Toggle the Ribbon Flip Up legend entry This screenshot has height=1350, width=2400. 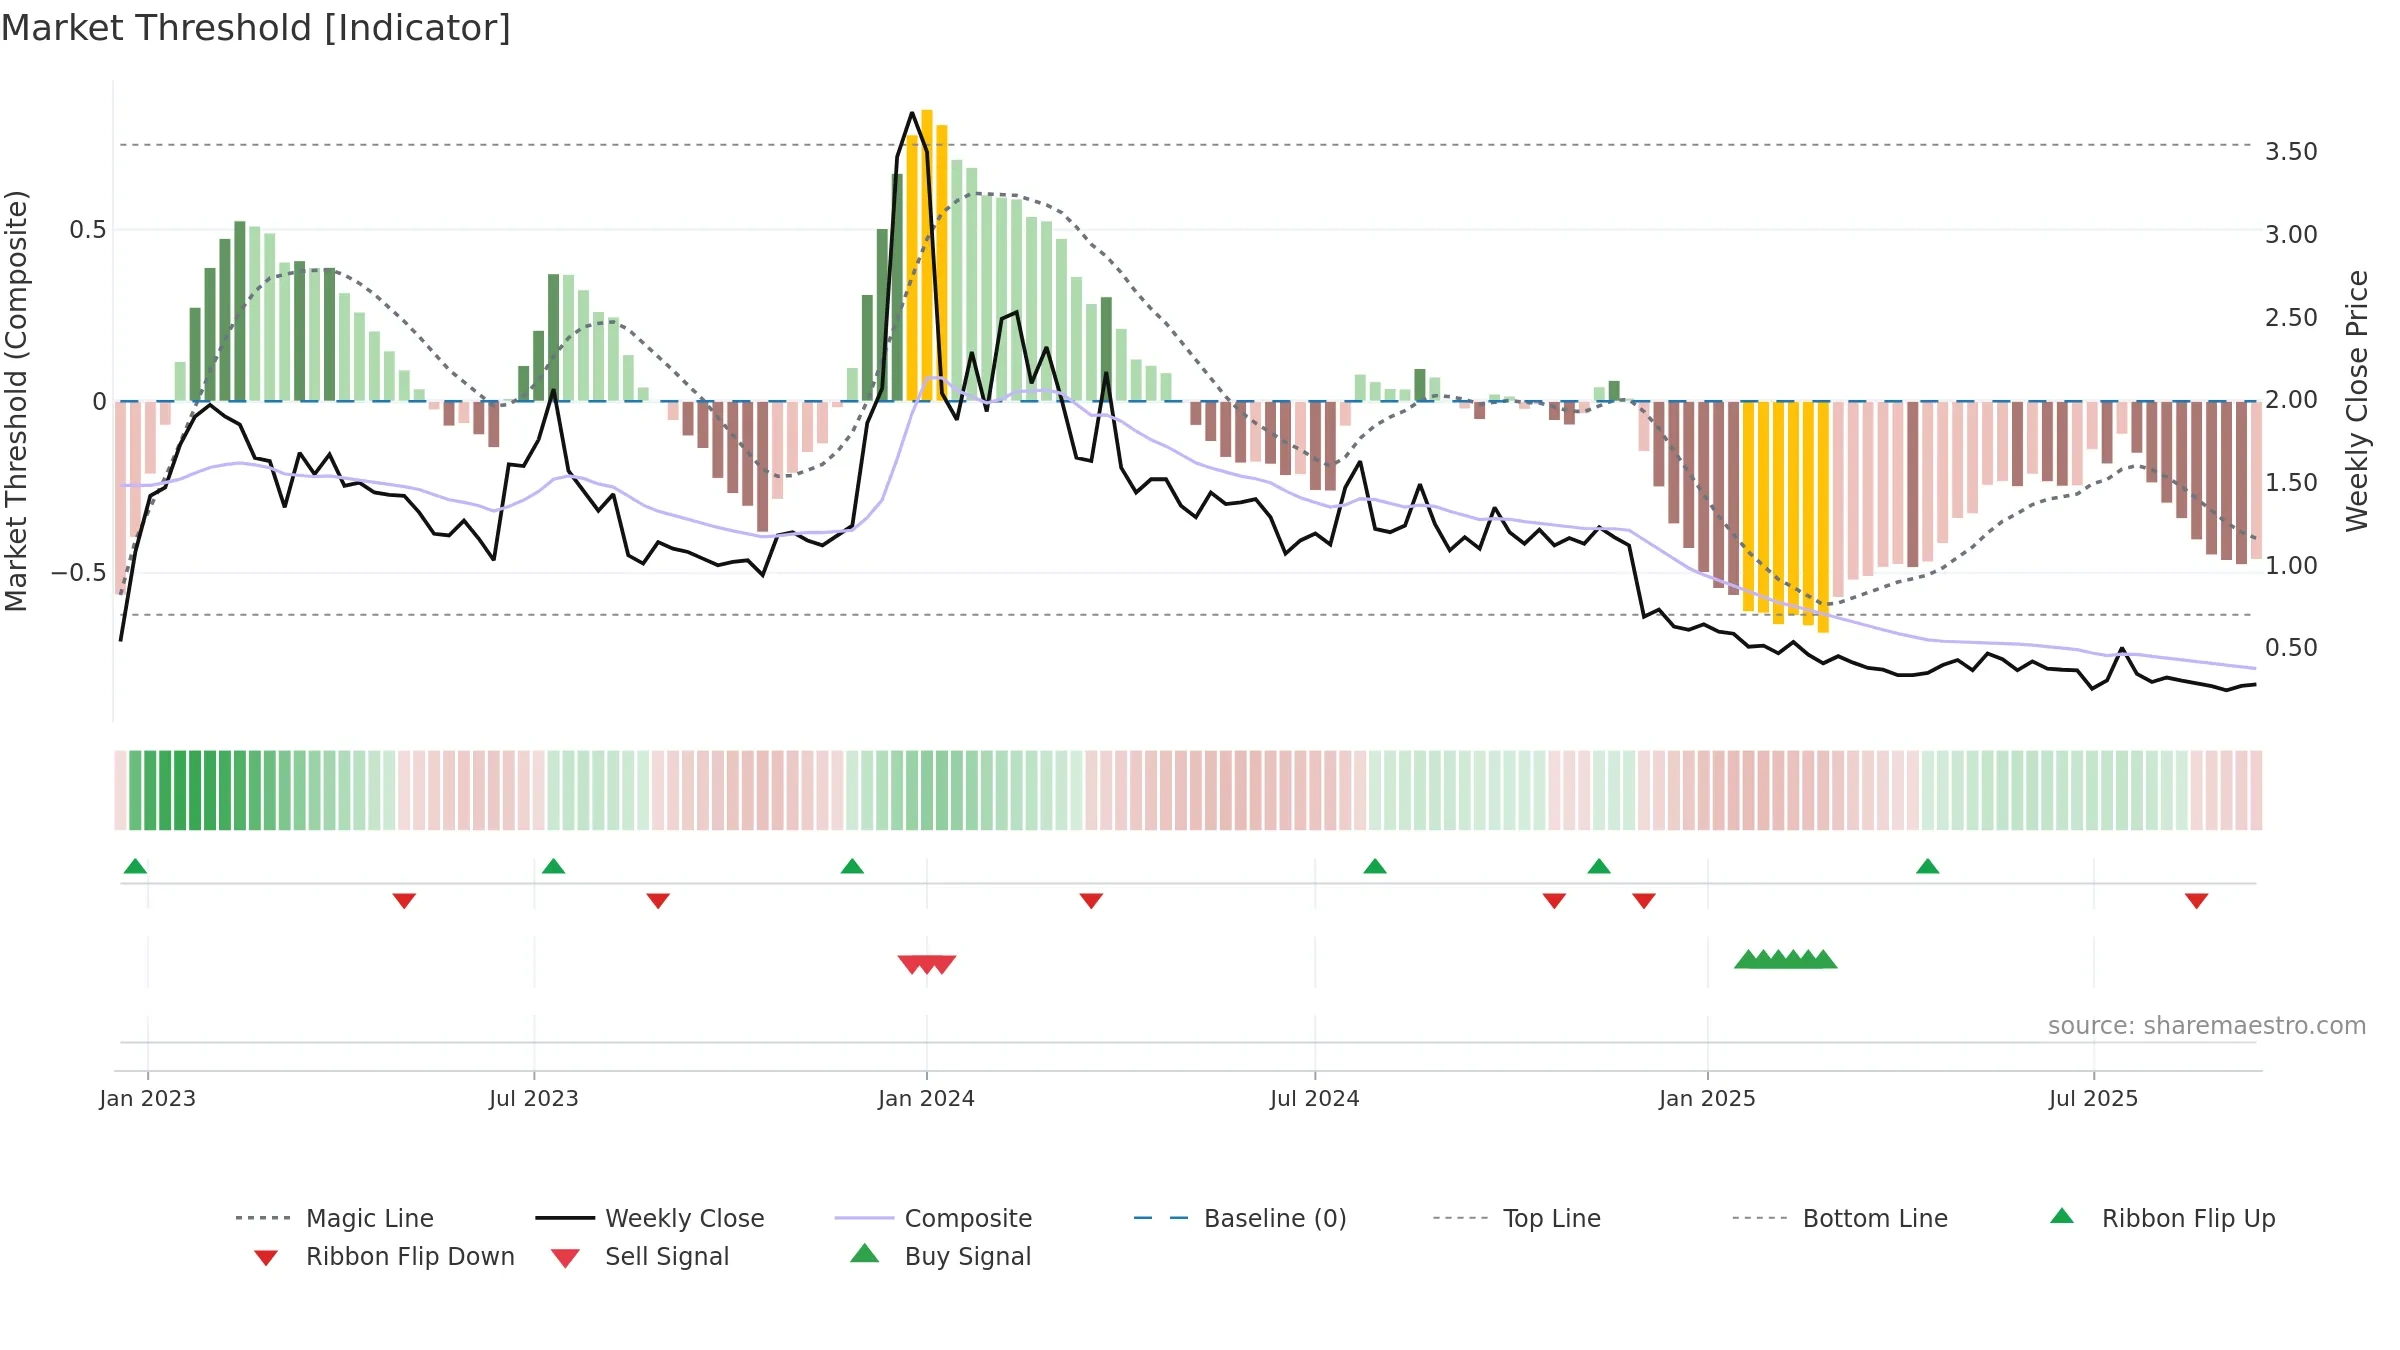(x=2162, y=1218)
